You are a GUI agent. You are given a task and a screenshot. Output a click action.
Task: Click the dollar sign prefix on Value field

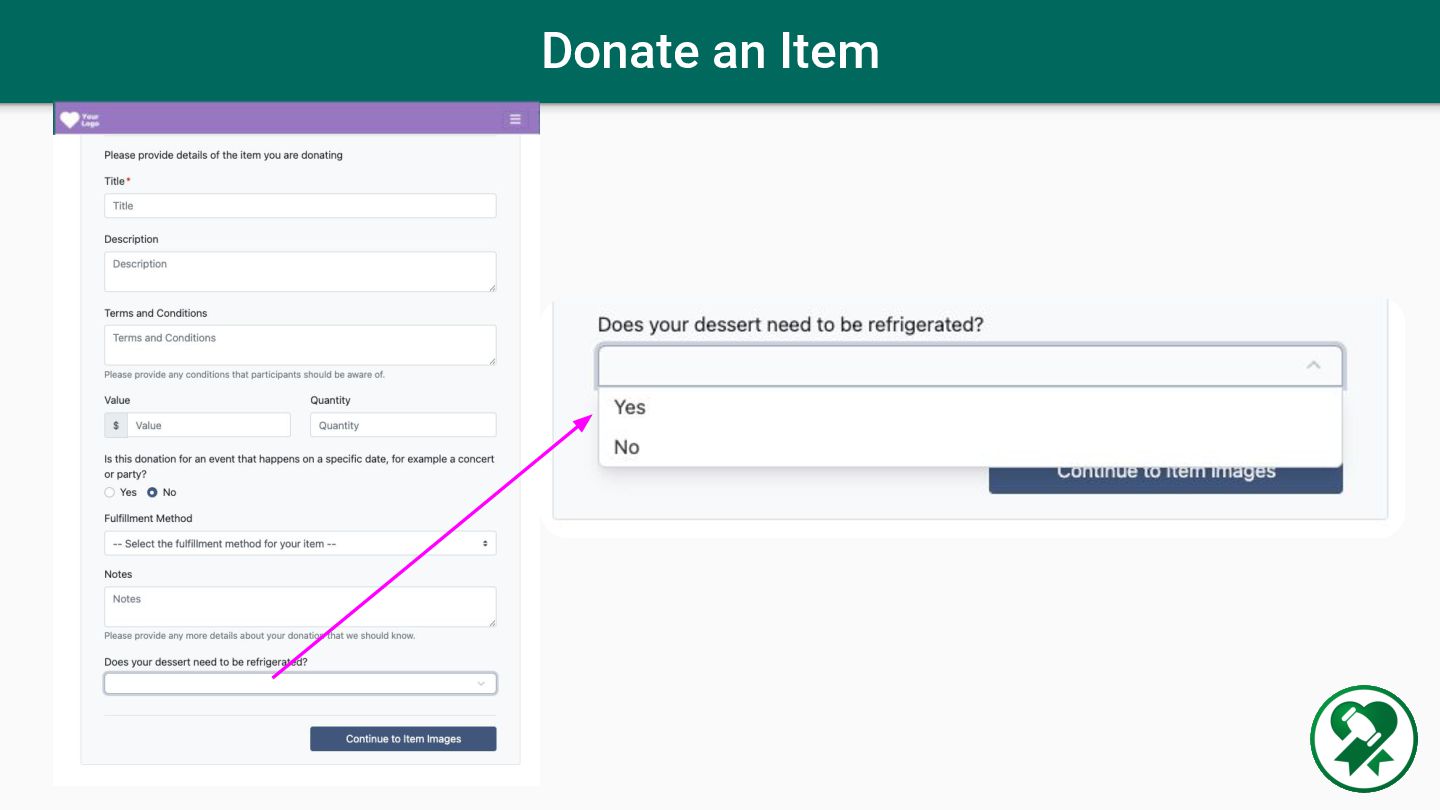coord(116,425)
